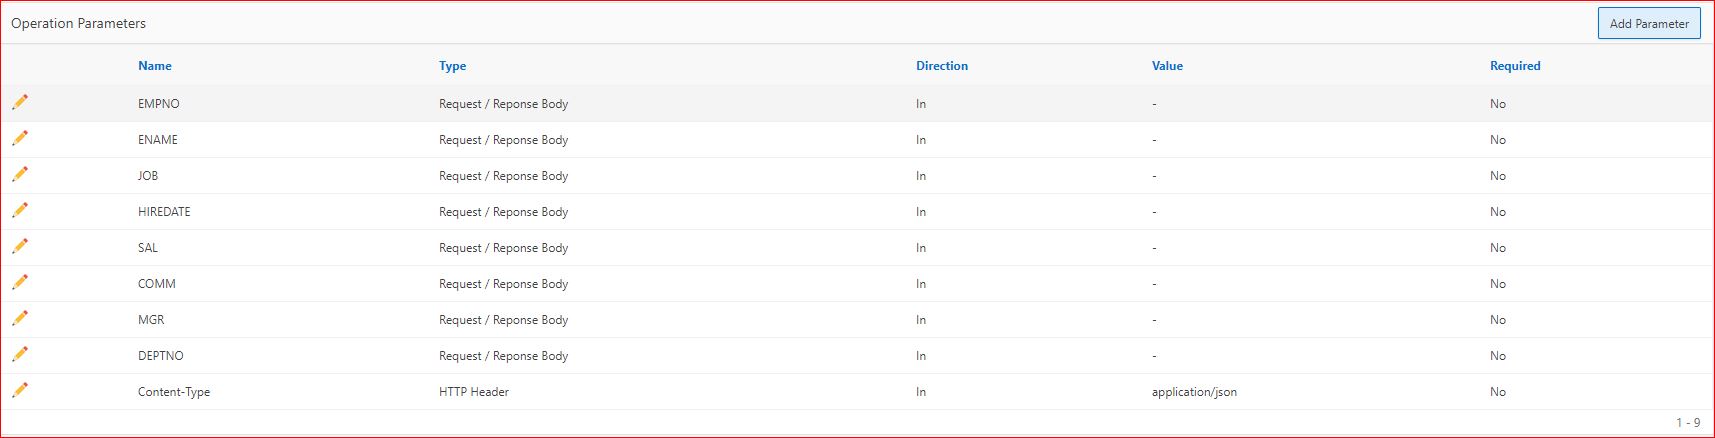Select the MGR name cell
1715x438 pixels.
click(151, 320)
